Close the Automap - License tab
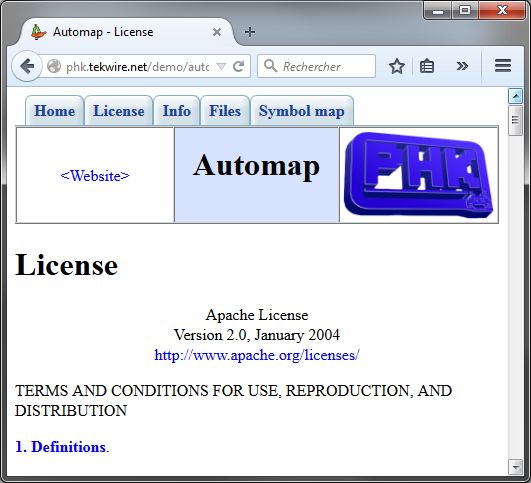 pyautogui.click(x=217, y=32)
